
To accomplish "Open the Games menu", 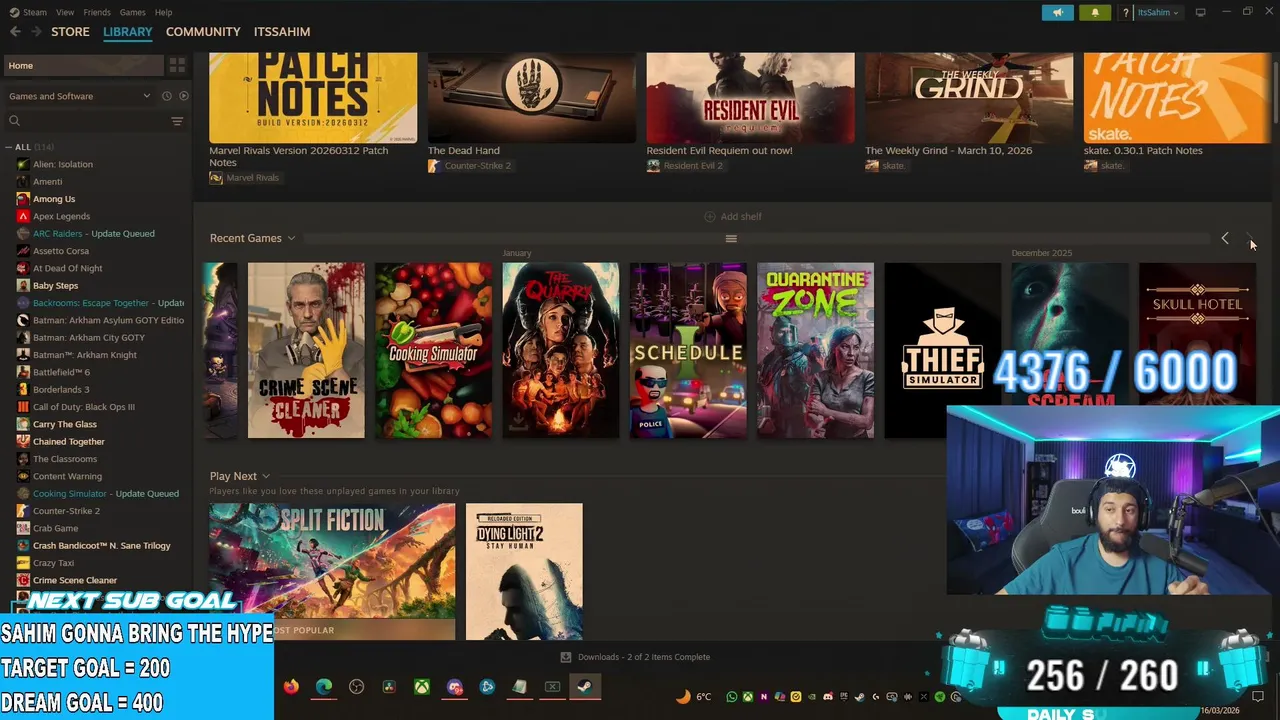I will point(132,12).
